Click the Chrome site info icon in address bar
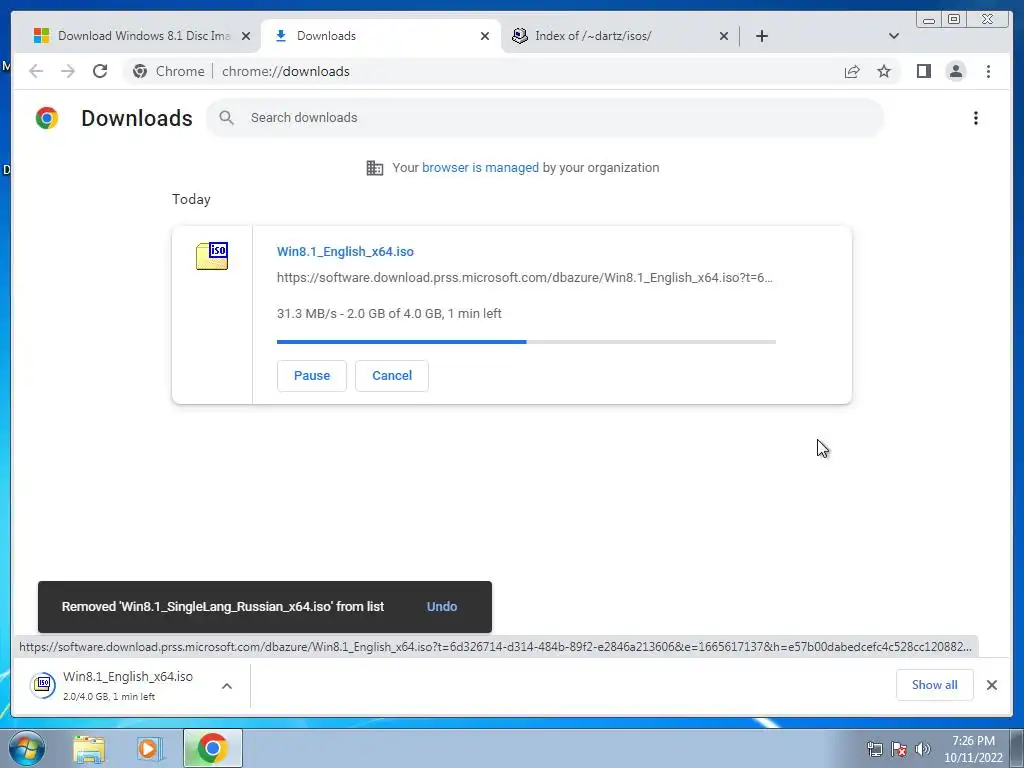The height and width of the screenshot is (768, 1024). click(140, 71)
